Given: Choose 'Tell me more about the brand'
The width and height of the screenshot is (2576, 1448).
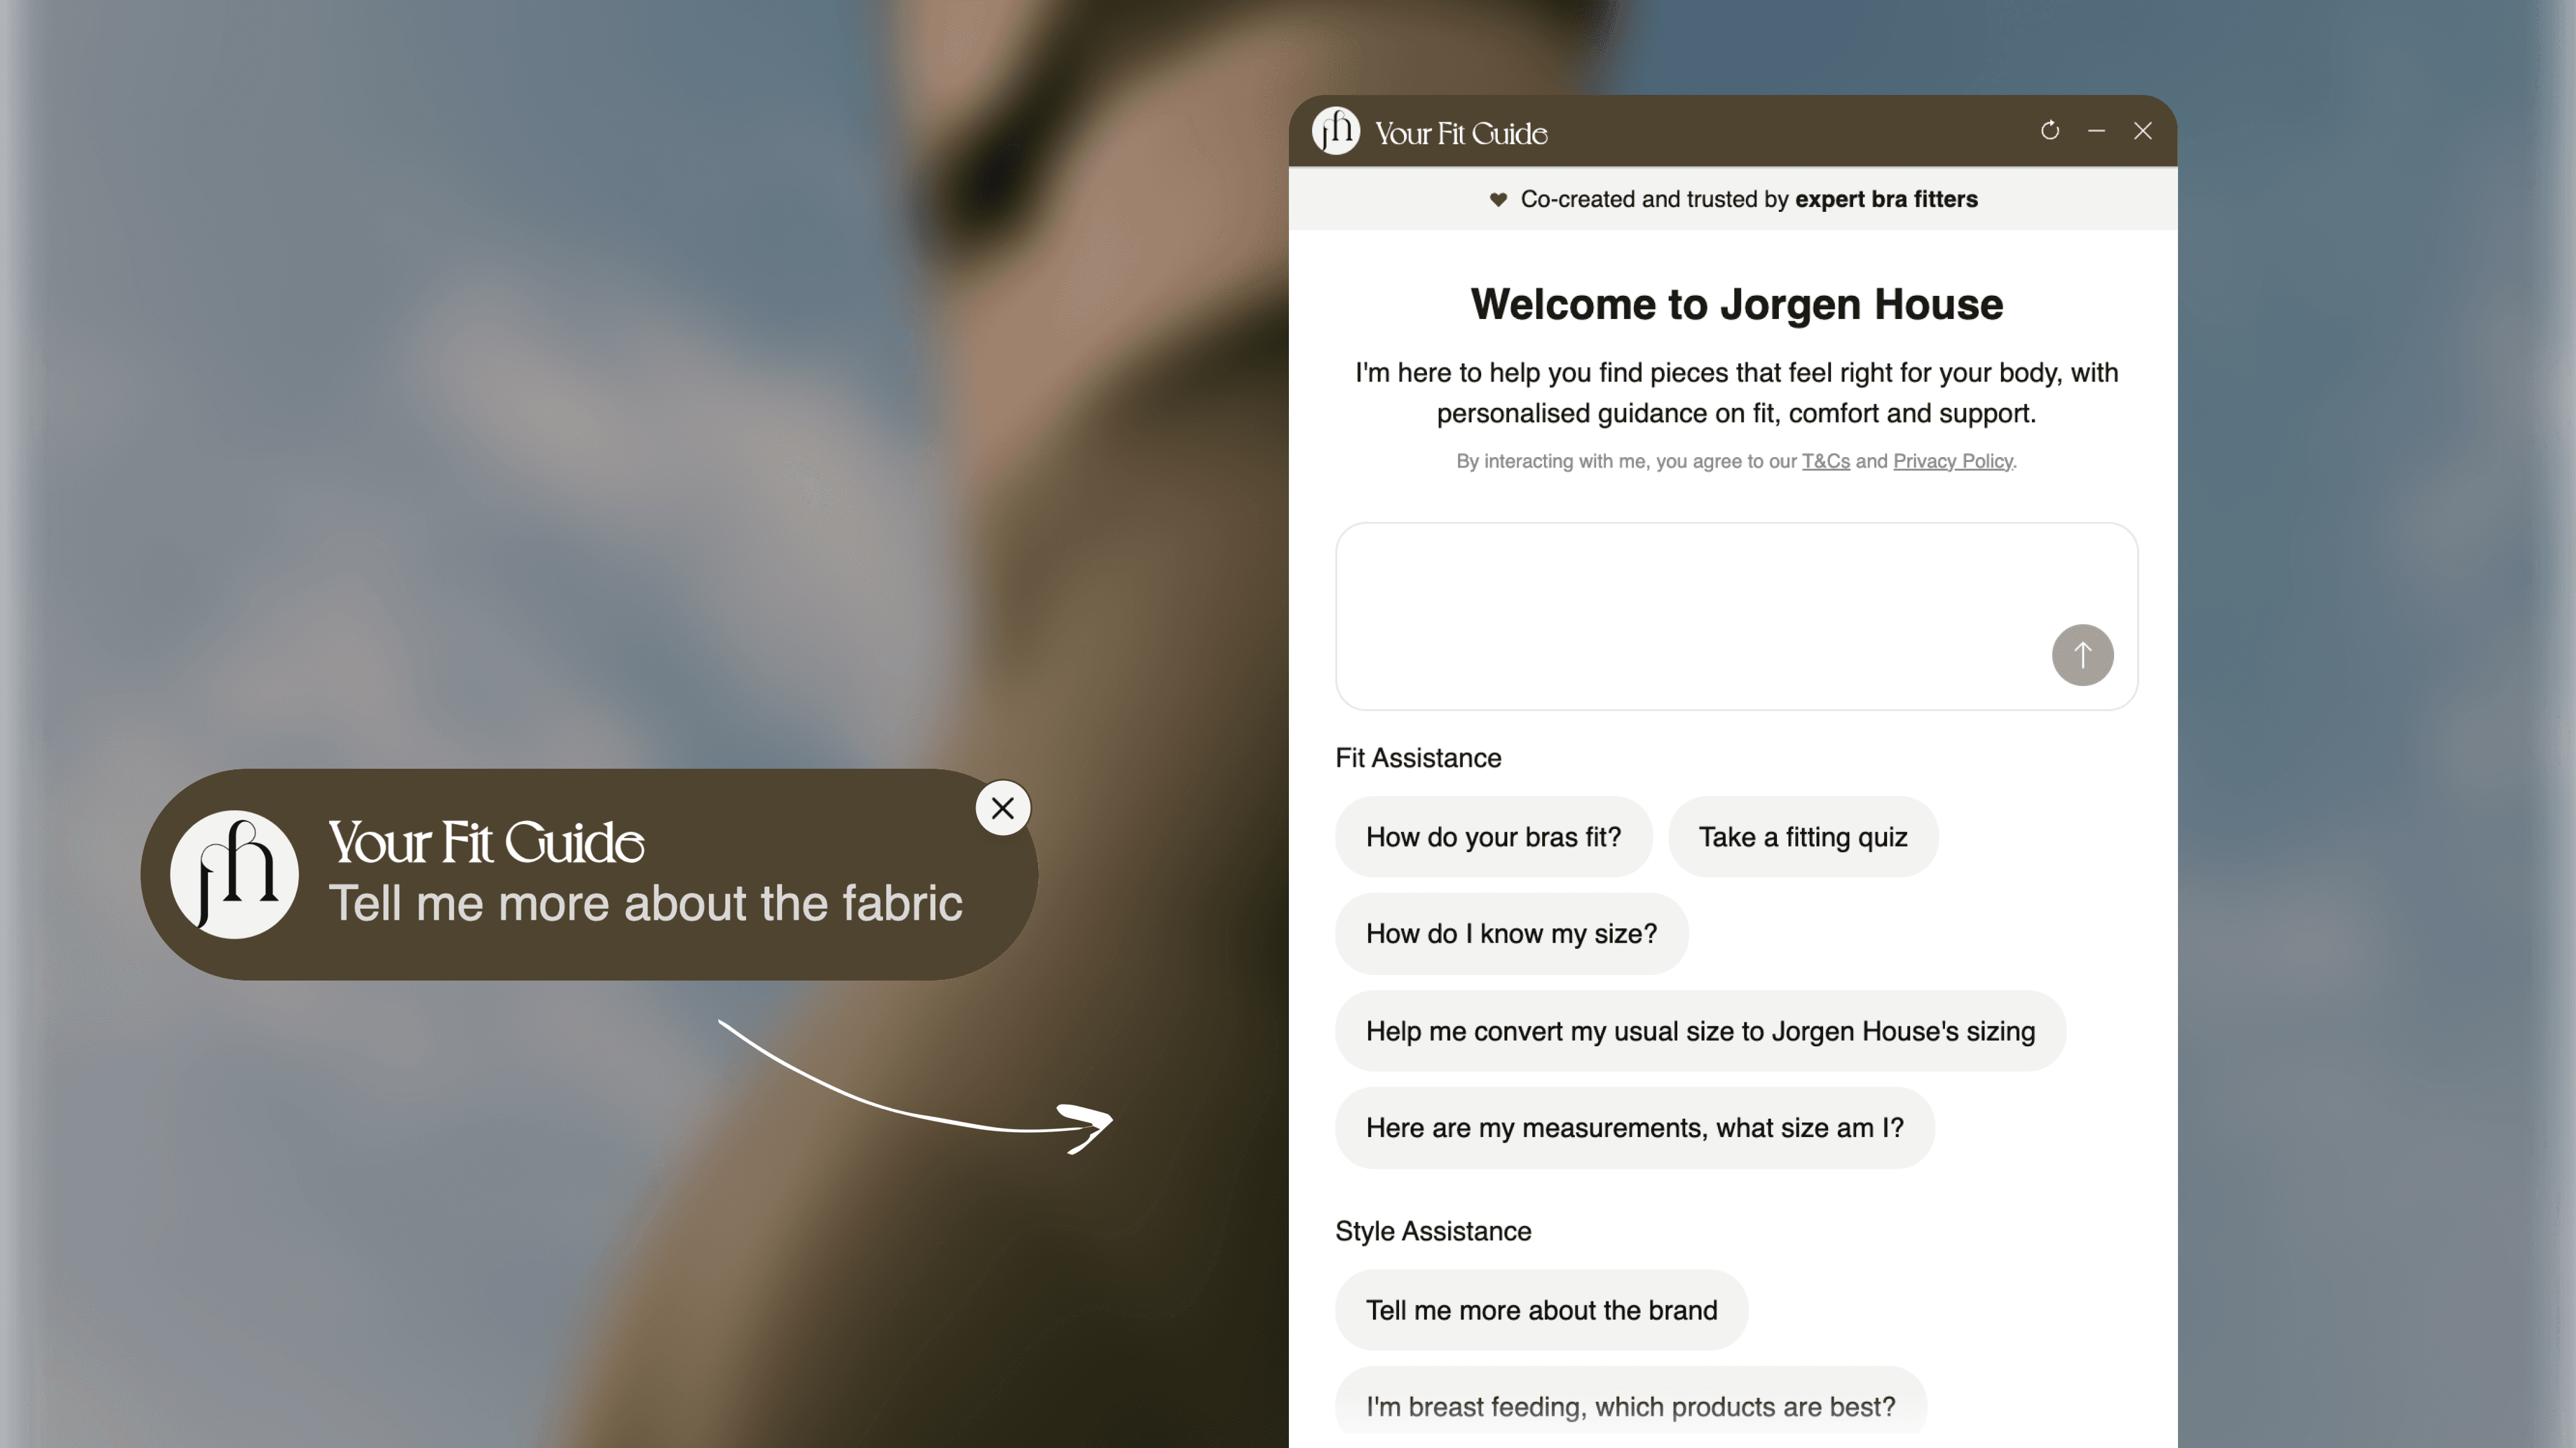Looking at the screenshot, I should click(1541, 1310).
